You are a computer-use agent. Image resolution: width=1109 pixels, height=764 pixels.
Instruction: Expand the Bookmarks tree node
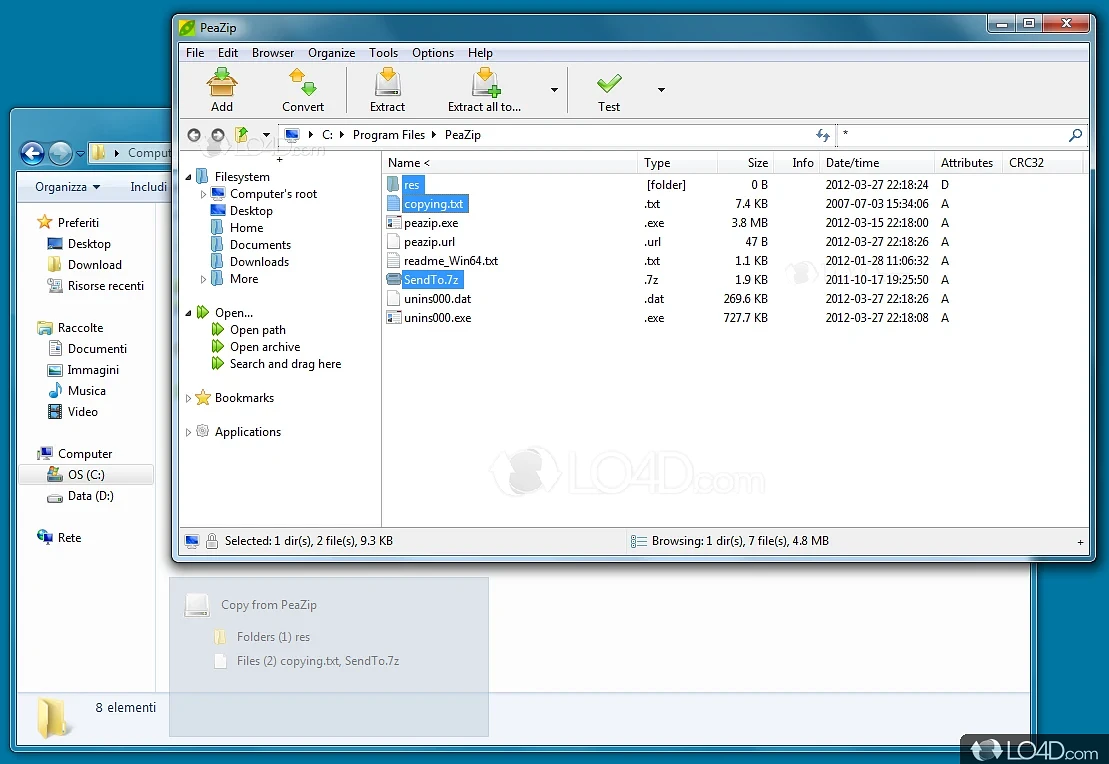click(188, 398)
